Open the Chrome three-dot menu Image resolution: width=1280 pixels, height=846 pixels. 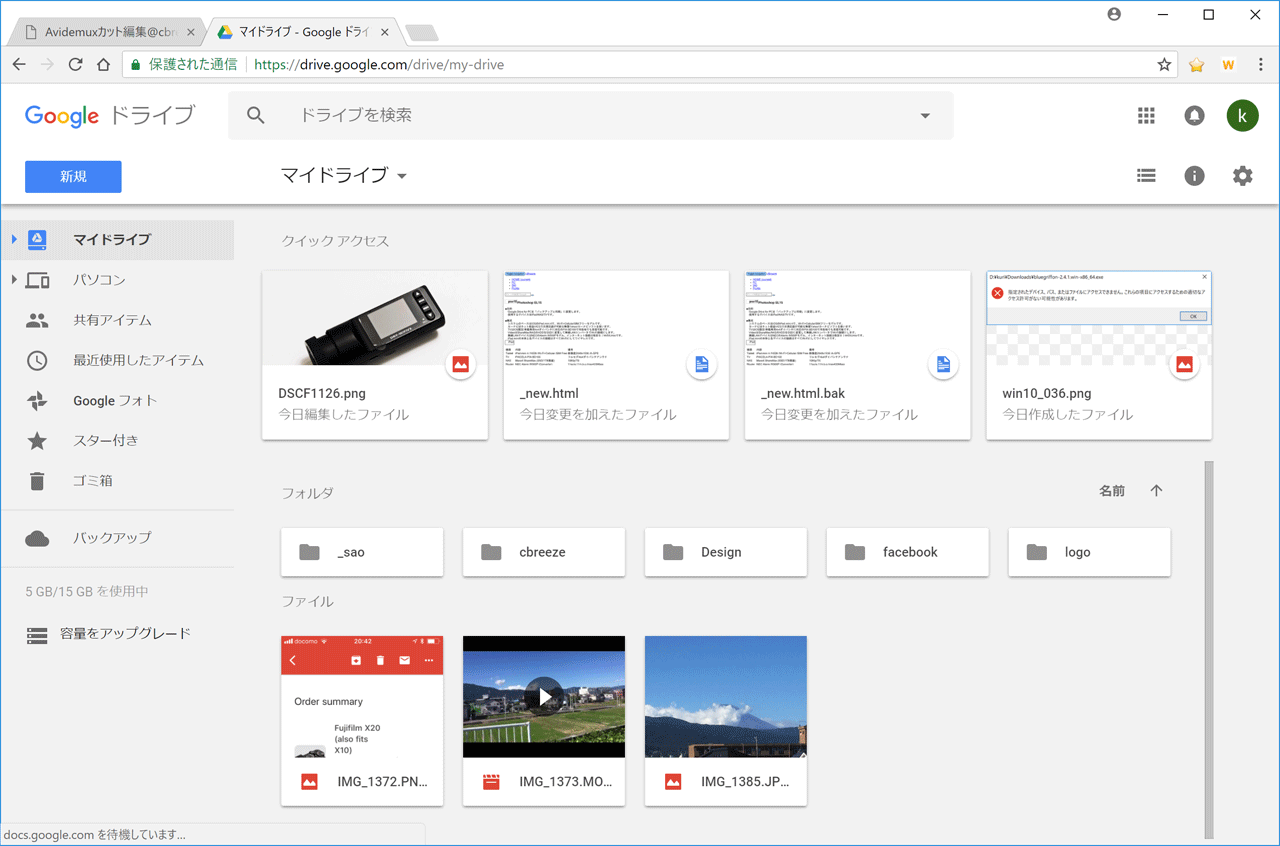pos(1260,65)
